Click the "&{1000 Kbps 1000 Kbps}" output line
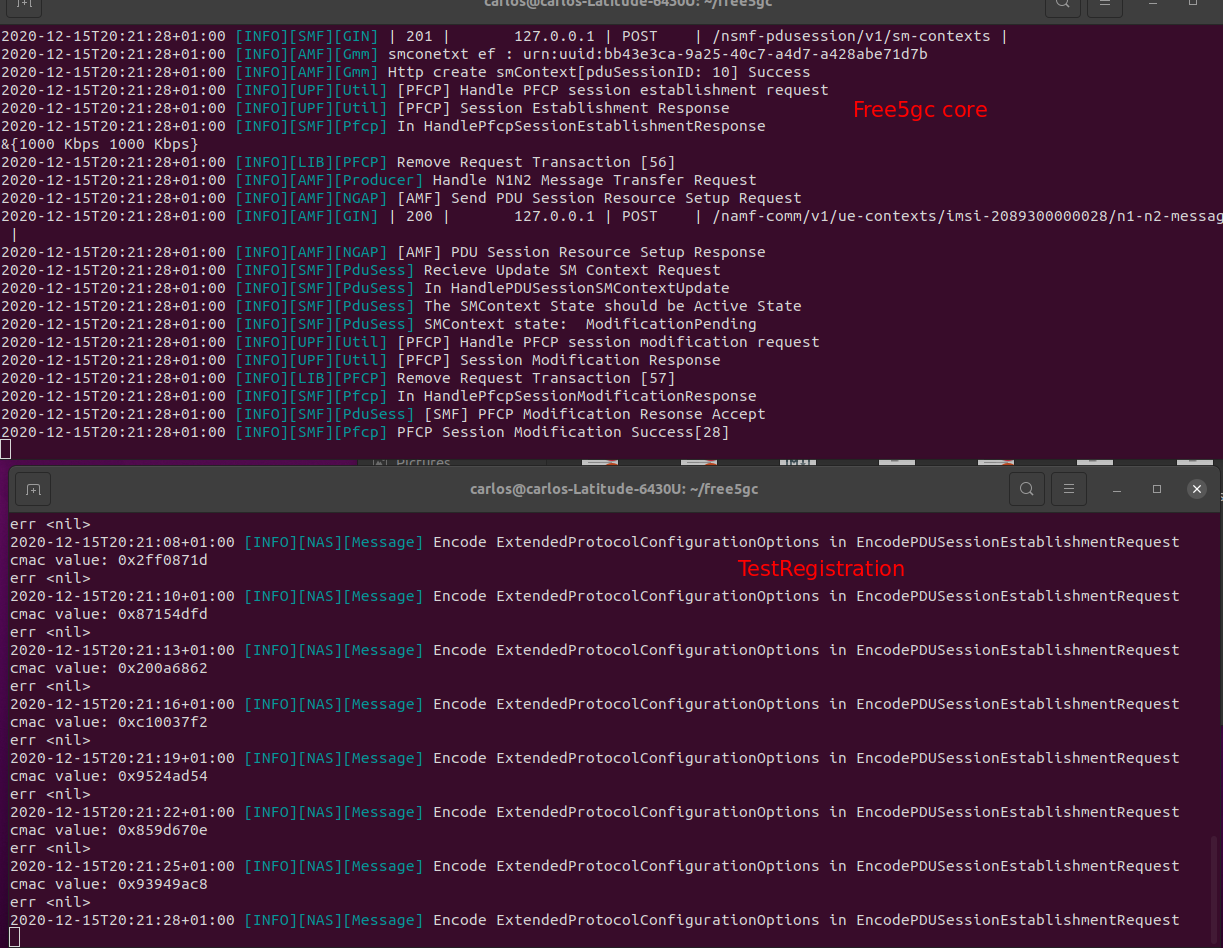This screenshot has height=948, width=1223. click(100, 144)
